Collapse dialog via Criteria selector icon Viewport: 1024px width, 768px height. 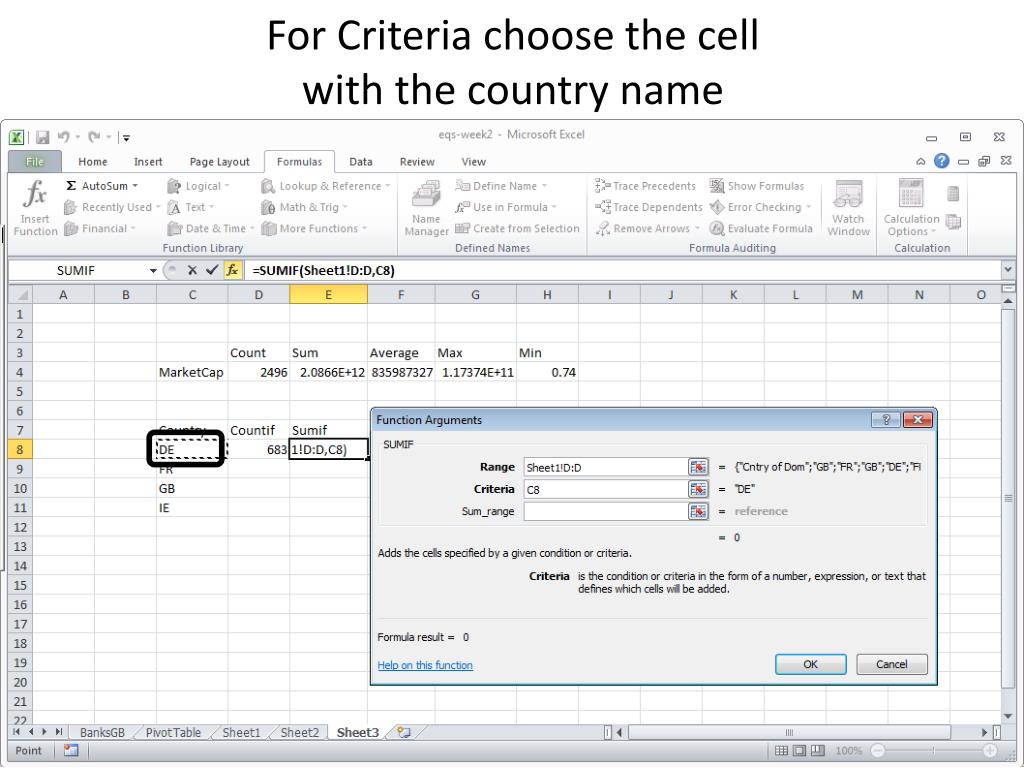point(698,489)
